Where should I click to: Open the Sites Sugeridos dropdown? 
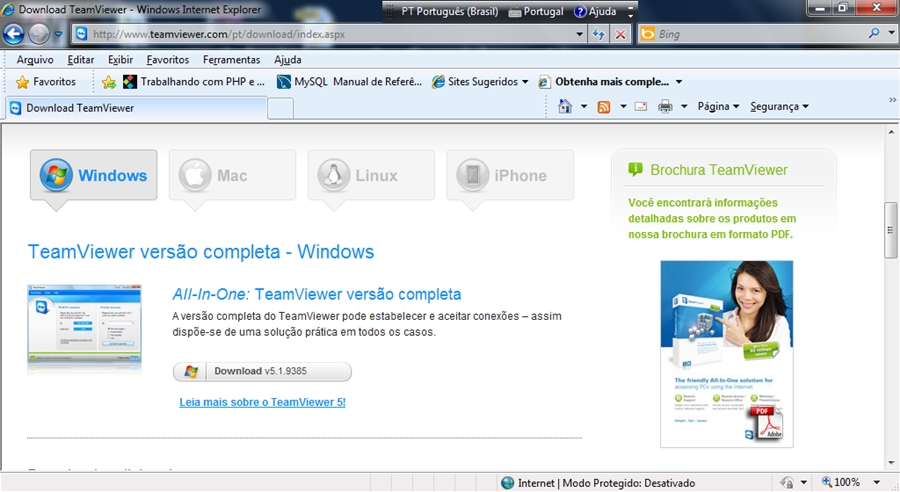pyautogui.click(x=480, y=82)
